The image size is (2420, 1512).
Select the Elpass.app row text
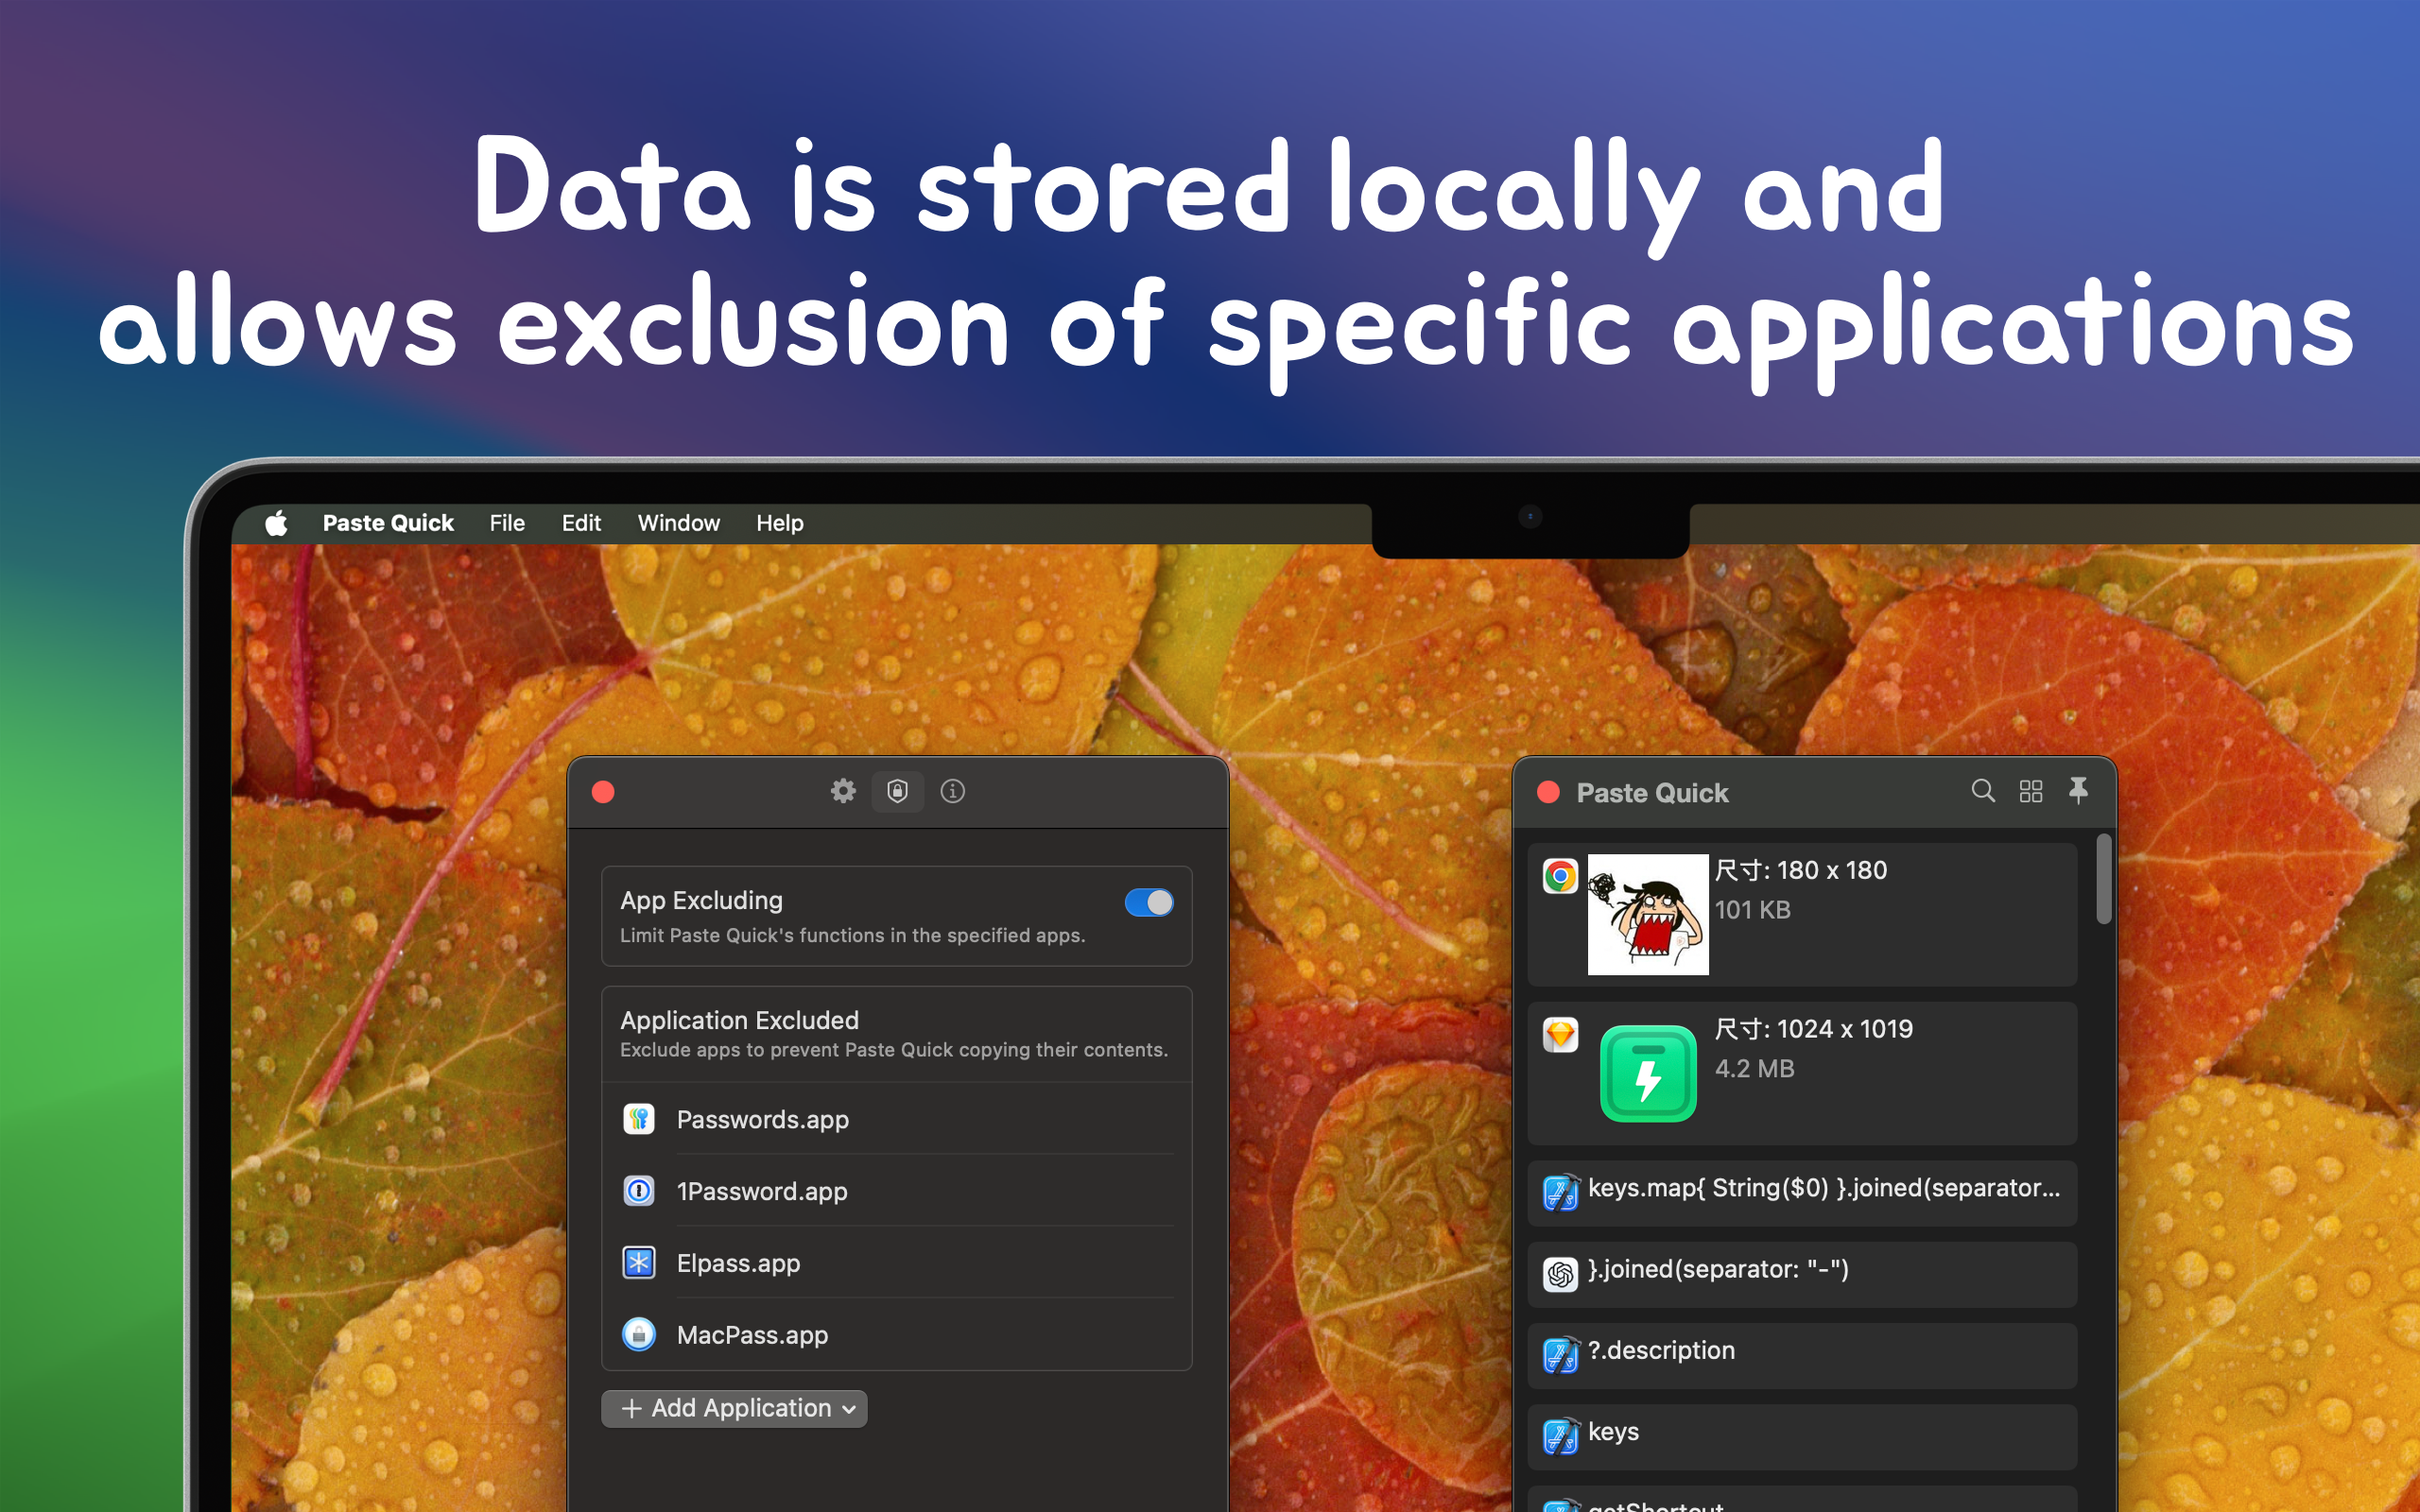(x=738, y=1263)
